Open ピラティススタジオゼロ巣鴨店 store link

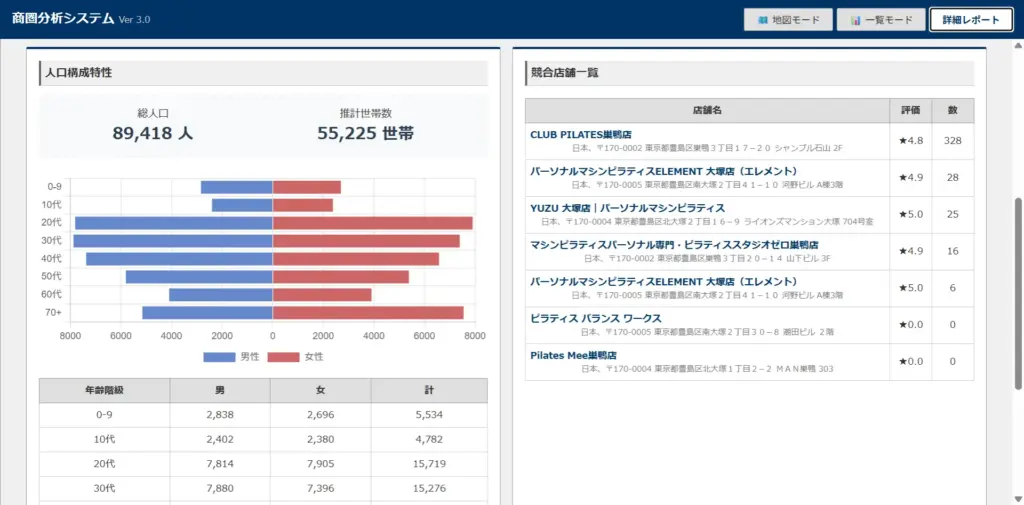[675, 245]
